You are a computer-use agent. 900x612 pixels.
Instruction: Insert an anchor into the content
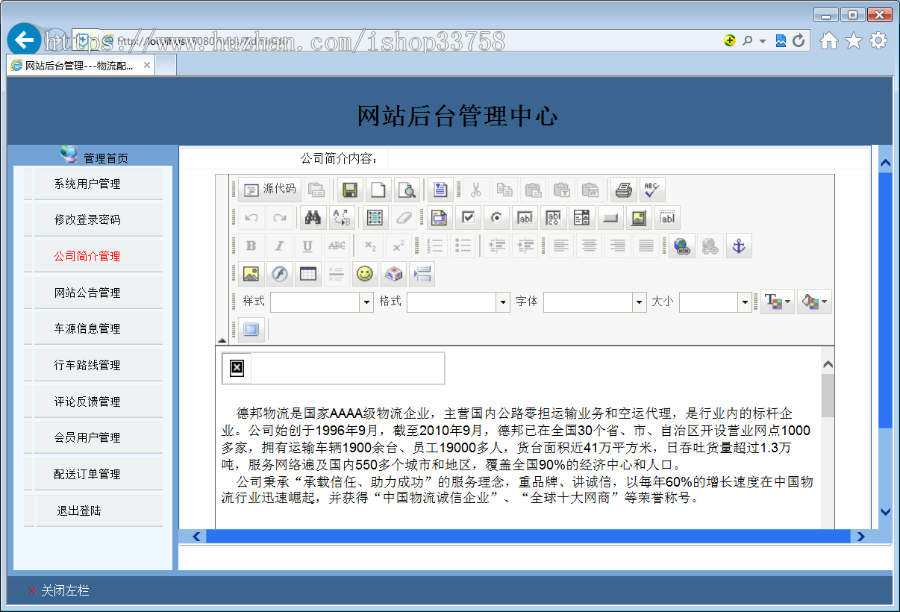(740, 246)
